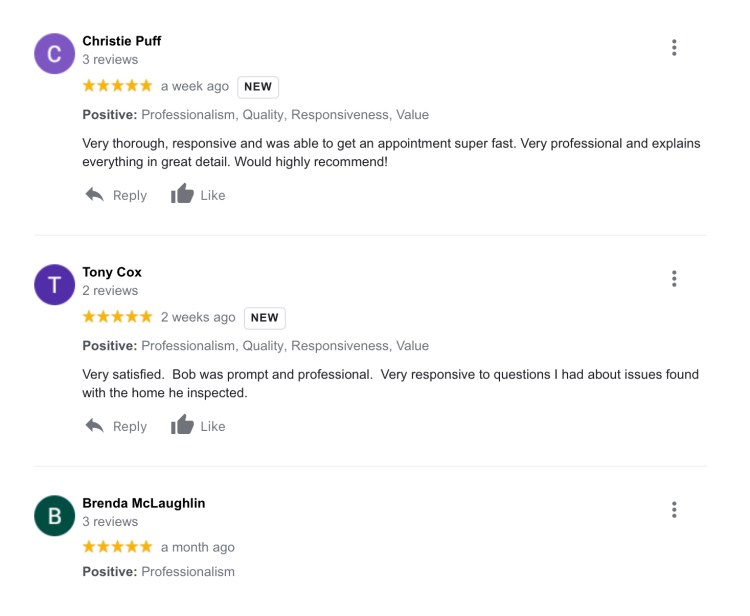The width and height of the screenshot is (750, 616).
Task: Click reply arrow icon on Tony Cox's review
Action: coord(95,426)
